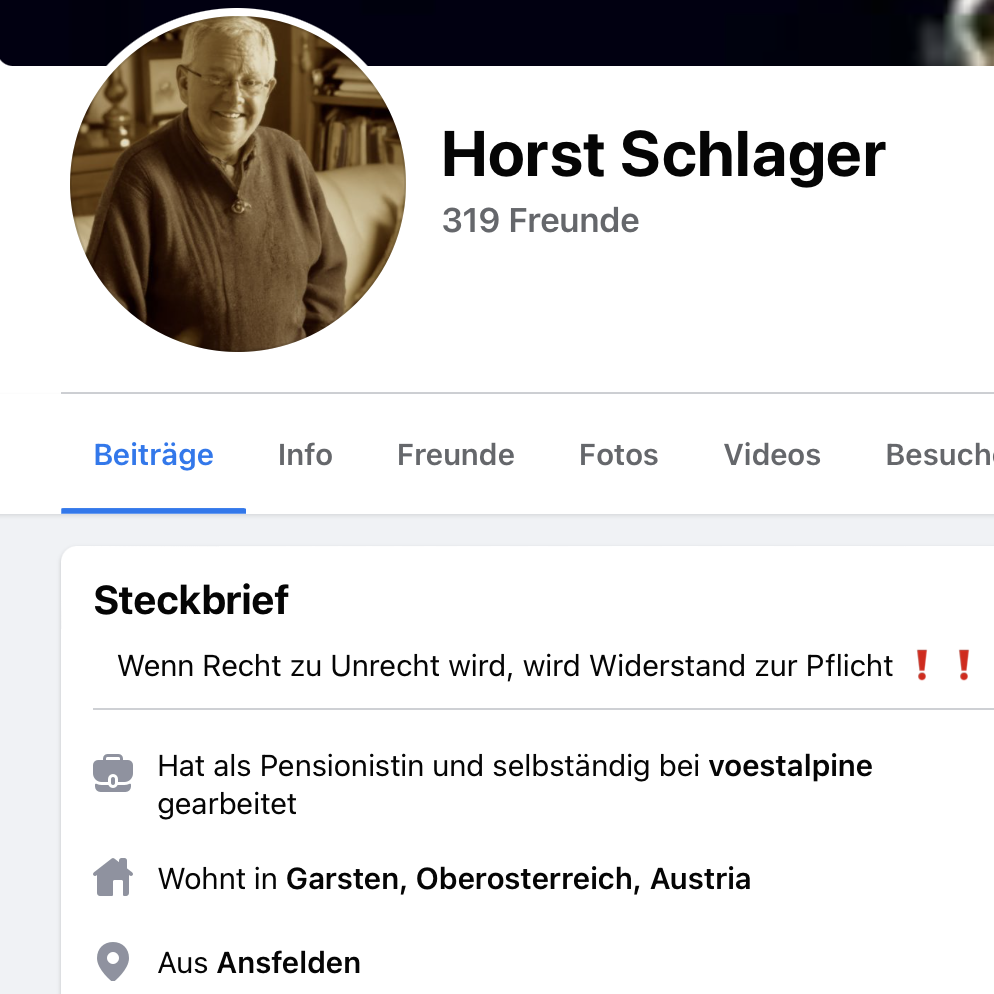This screenshot has width=994, height=994.
Task: Open the Besuche tab
Action: point(939,455)
